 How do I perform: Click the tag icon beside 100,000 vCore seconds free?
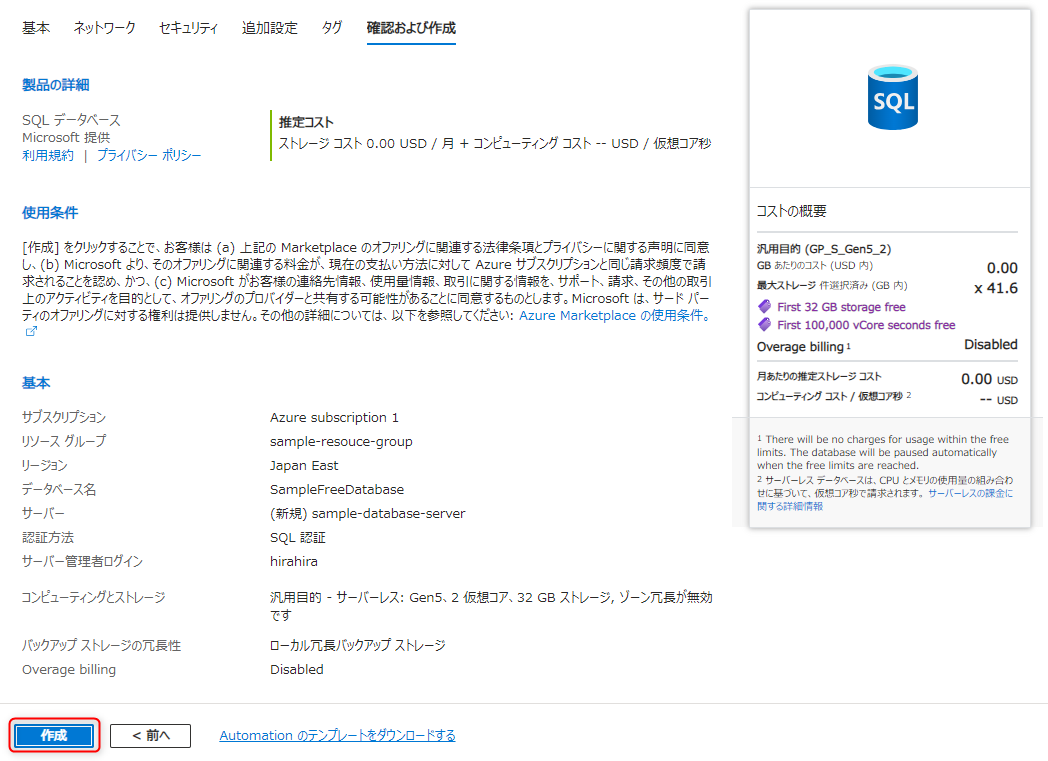[x=765, y=325]
